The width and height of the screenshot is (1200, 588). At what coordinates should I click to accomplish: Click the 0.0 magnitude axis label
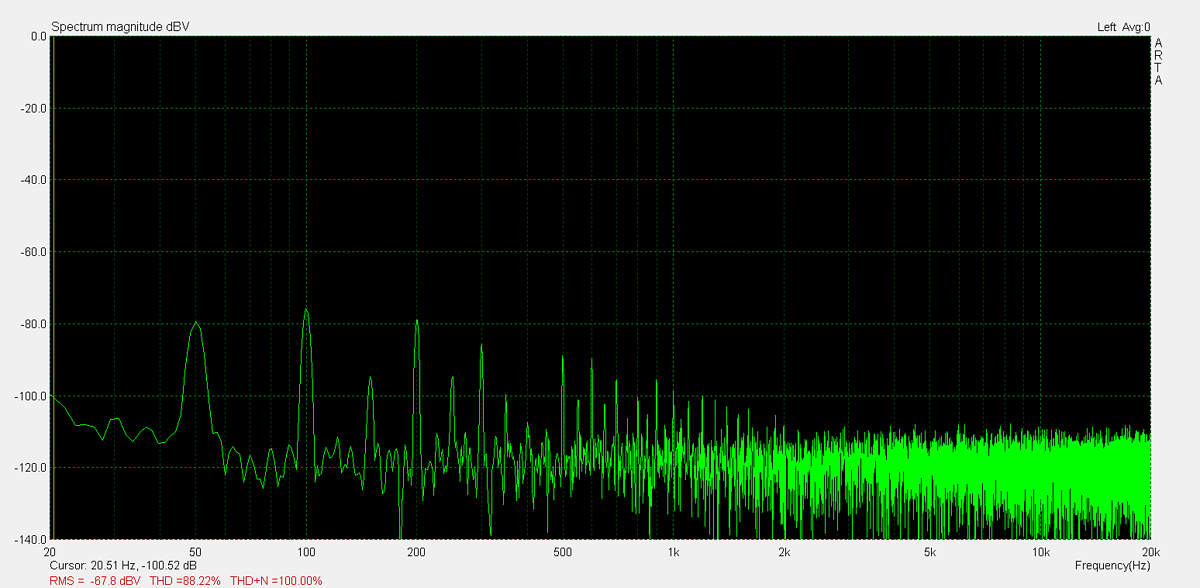(x=38, y=36)
